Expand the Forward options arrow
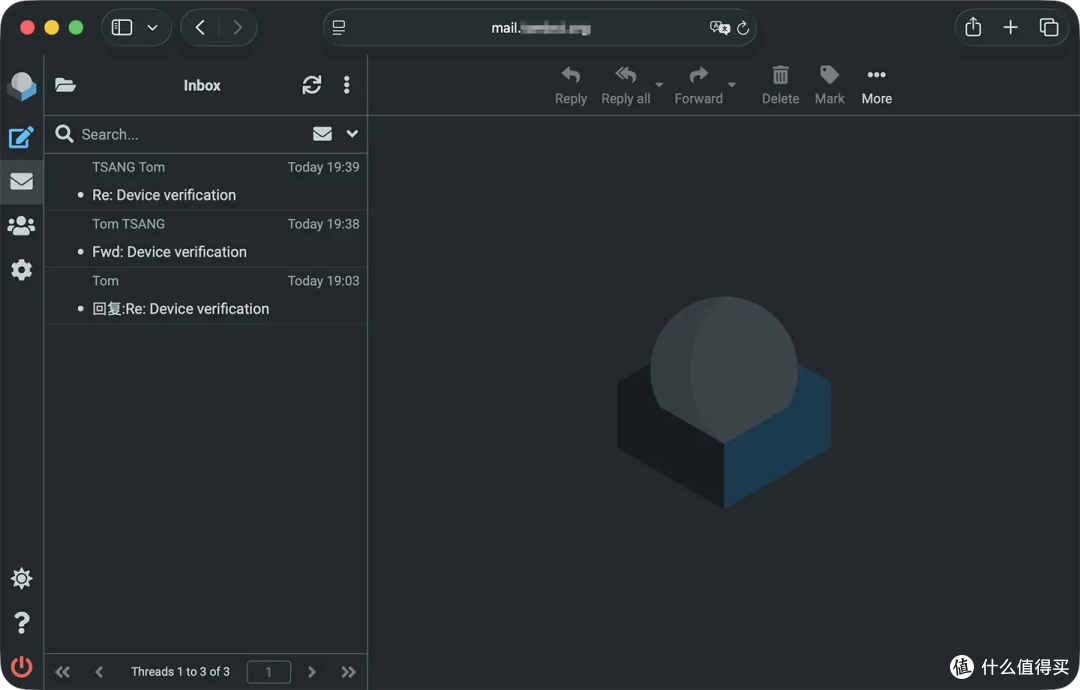 731,85
